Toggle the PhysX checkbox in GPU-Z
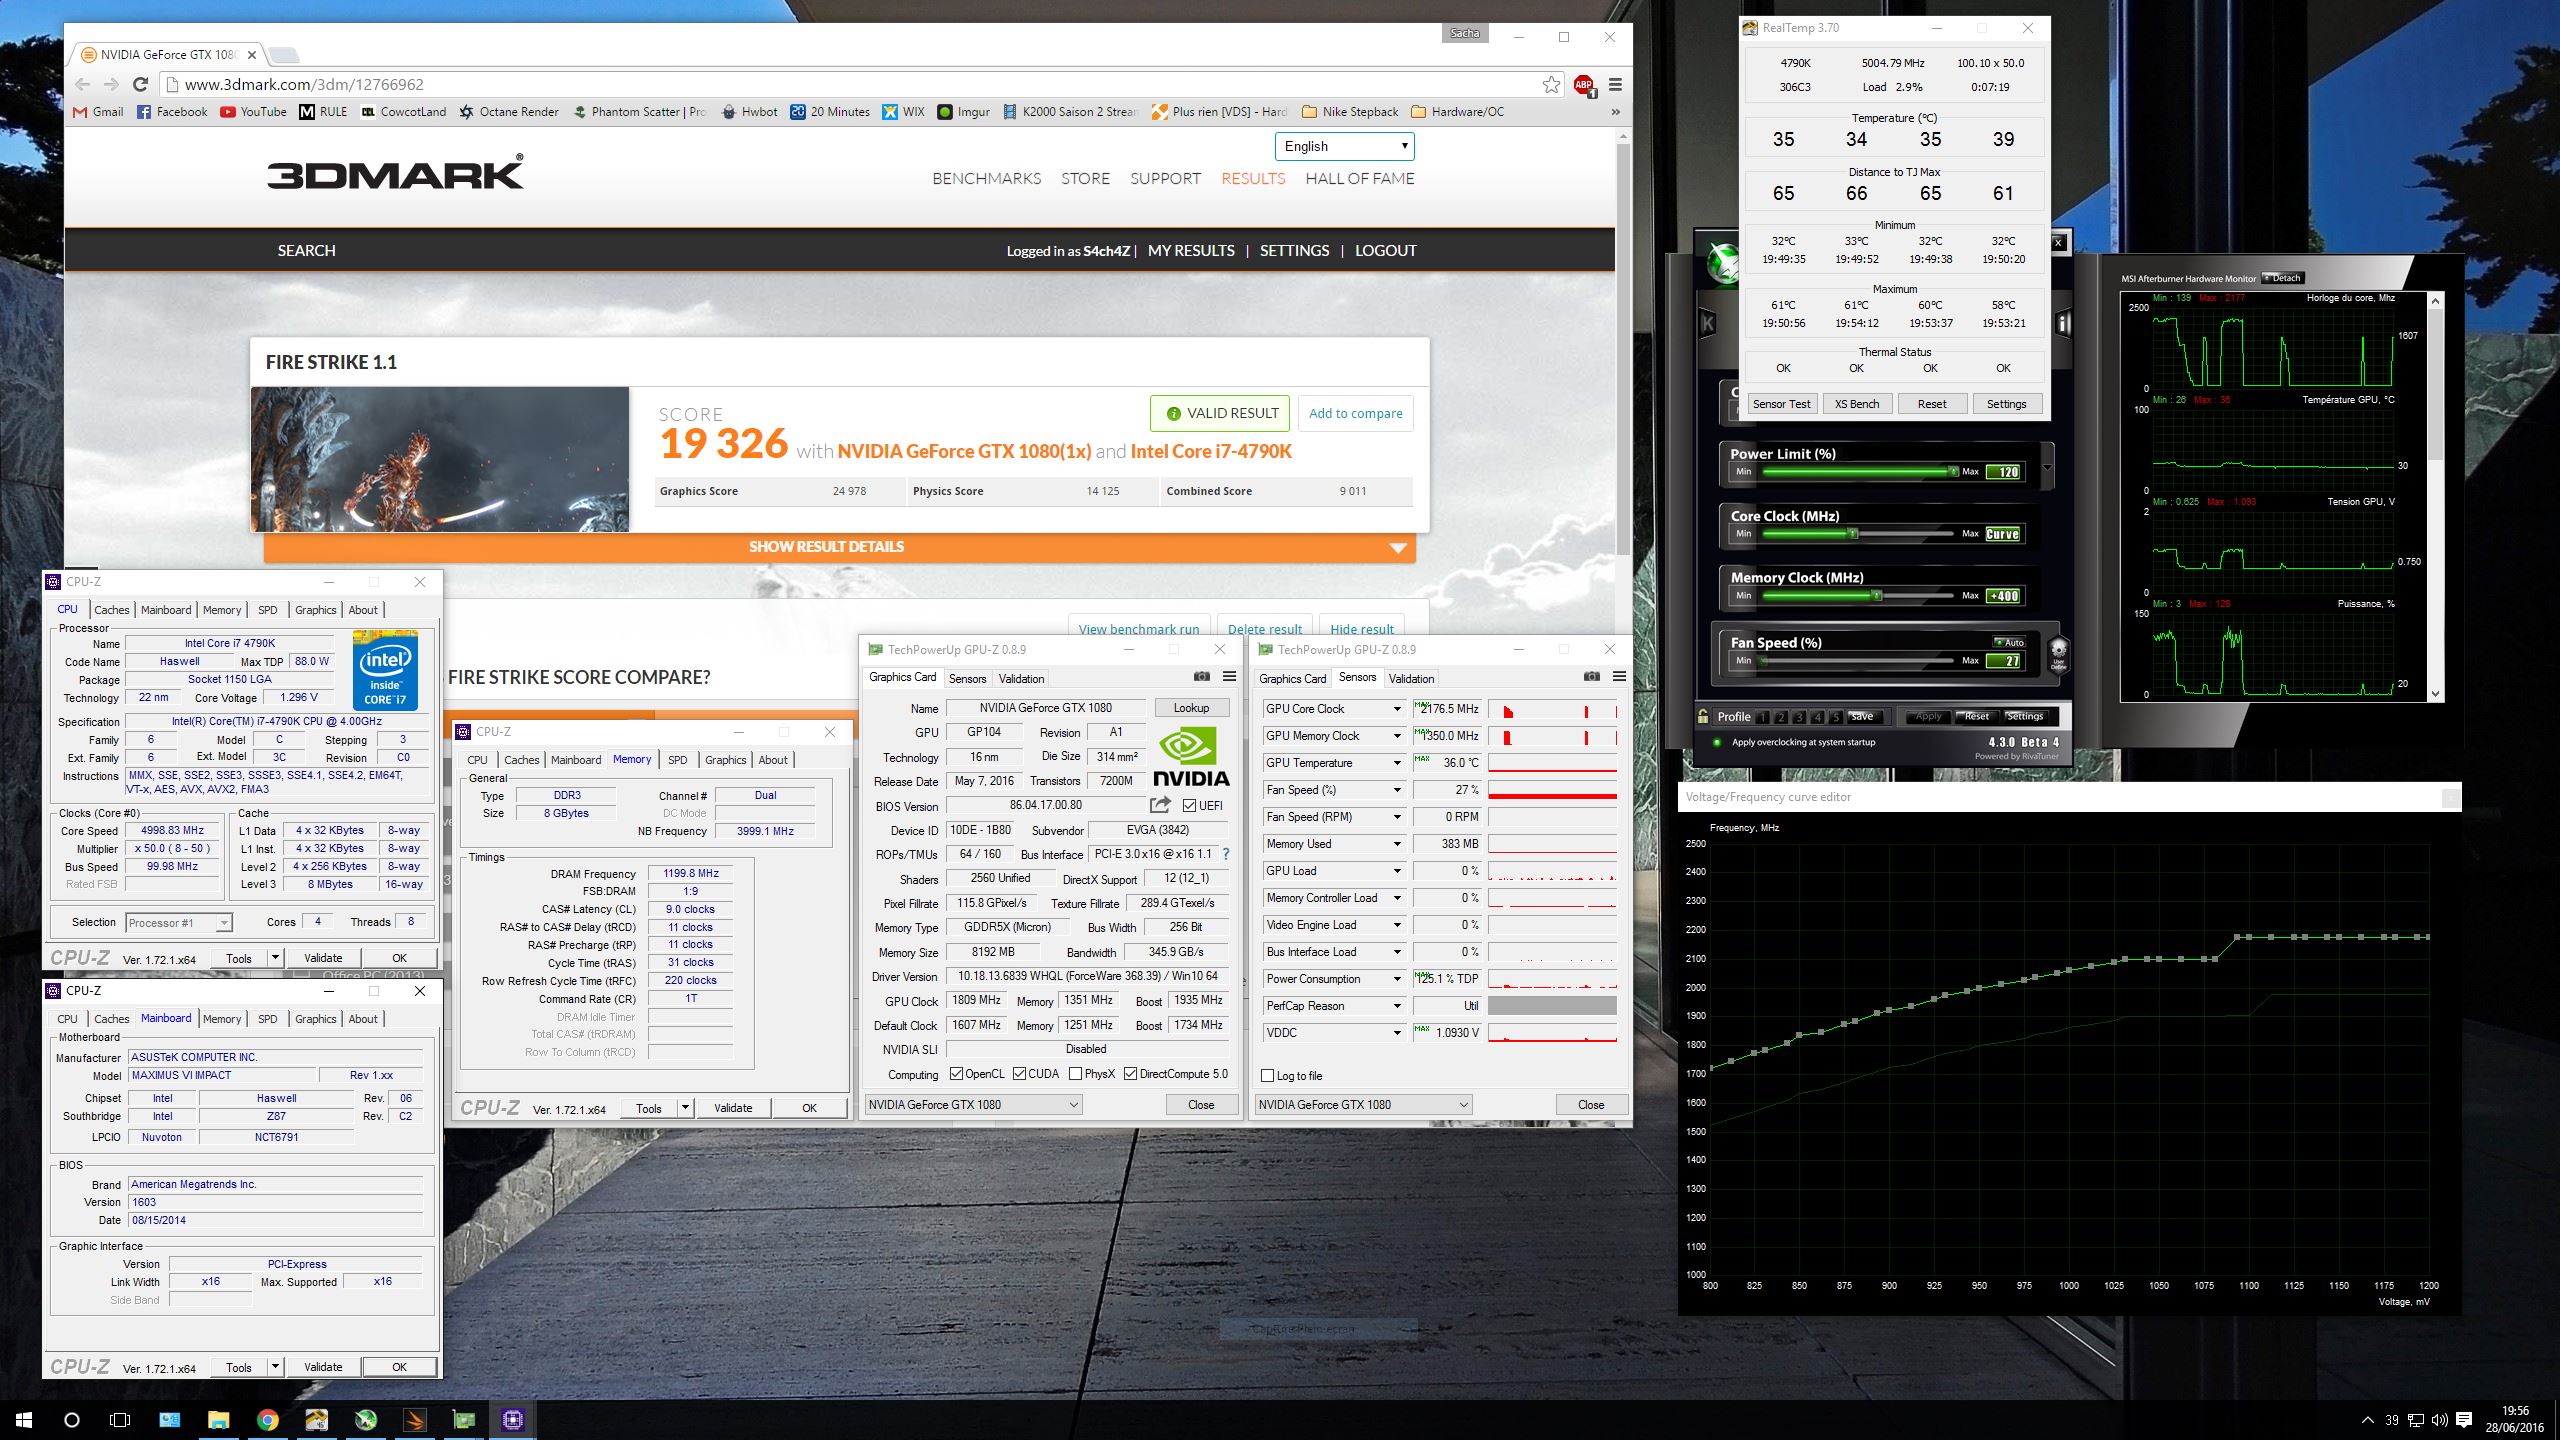 pyautogui.click(x=1075, y=1074)
